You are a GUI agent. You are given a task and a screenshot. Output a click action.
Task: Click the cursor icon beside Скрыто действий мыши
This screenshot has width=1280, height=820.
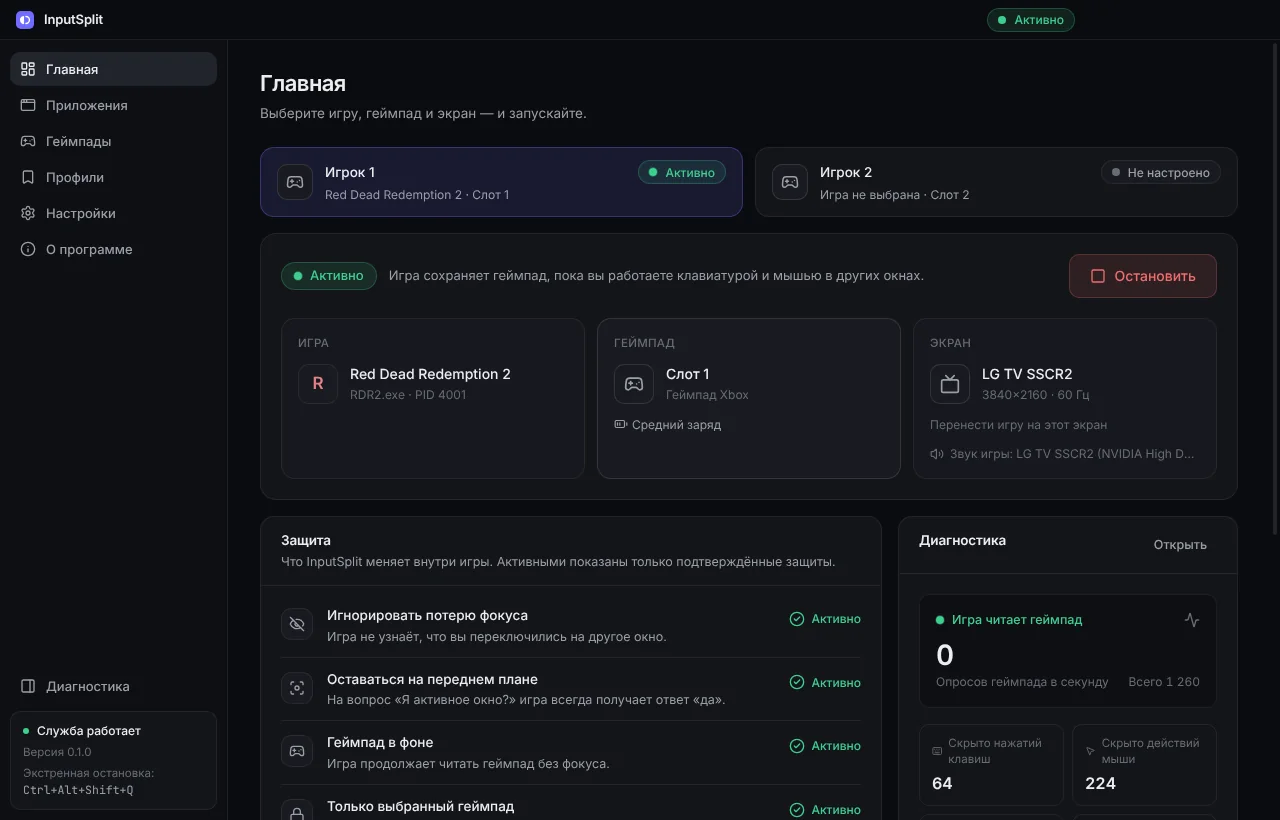coord(1090,751)
